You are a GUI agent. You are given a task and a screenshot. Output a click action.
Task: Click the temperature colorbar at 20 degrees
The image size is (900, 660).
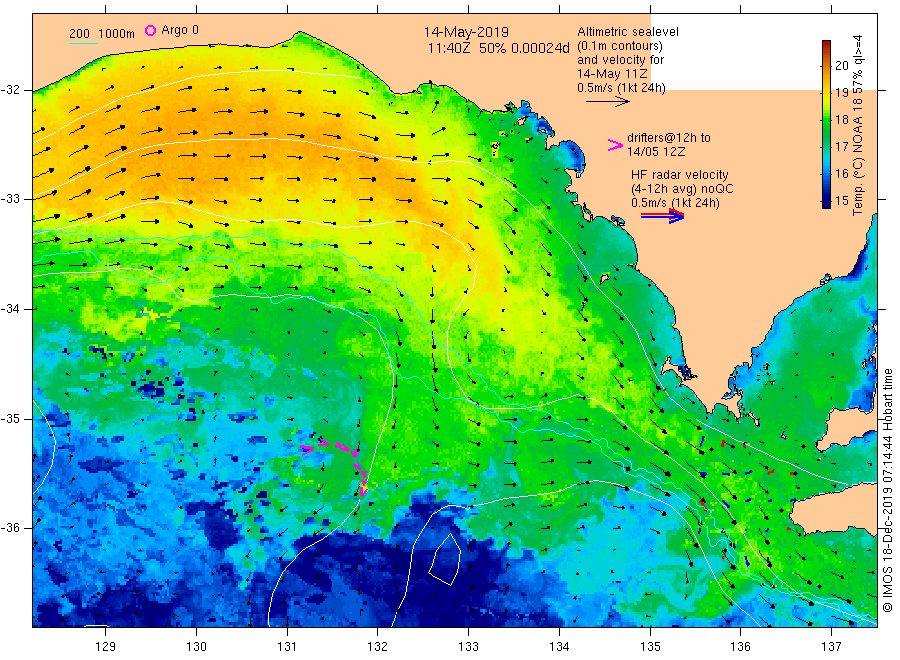pyautogui.click(x=826, y=65)
